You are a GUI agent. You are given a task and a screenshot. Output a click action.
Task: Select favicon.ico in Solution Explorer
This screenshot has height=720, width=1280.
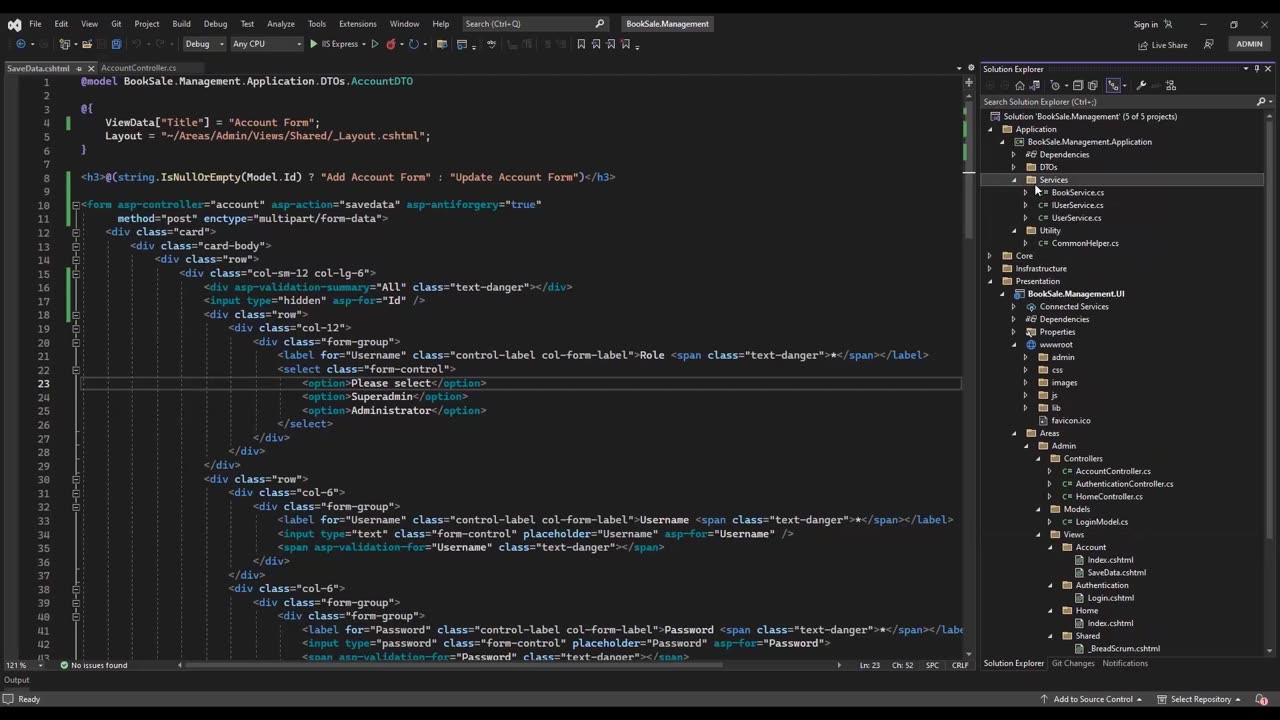[1070, 421]
